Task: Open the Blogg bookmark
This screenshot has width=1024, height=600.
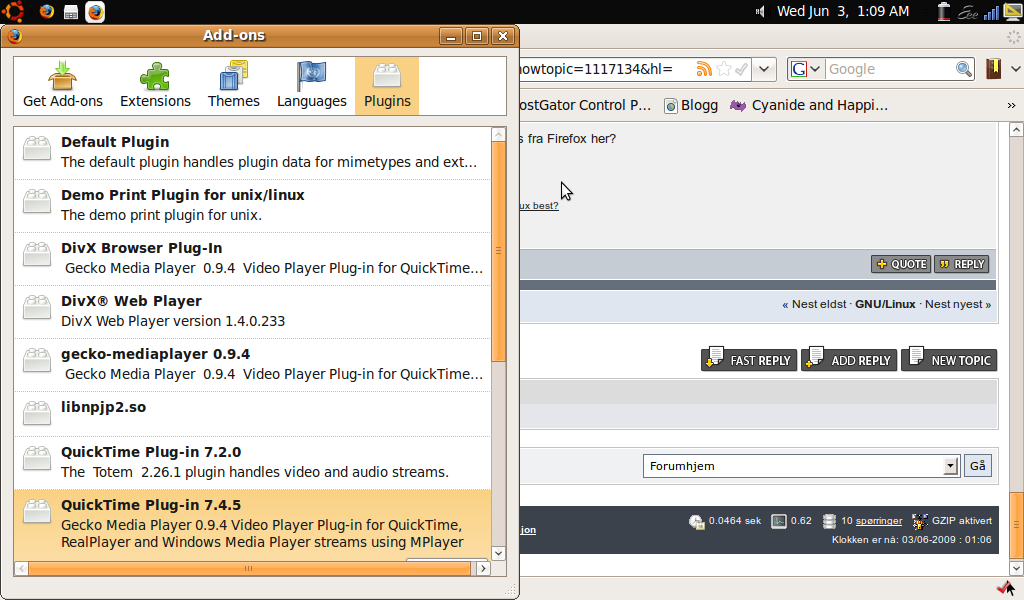Action: click(x=691, y=105)
